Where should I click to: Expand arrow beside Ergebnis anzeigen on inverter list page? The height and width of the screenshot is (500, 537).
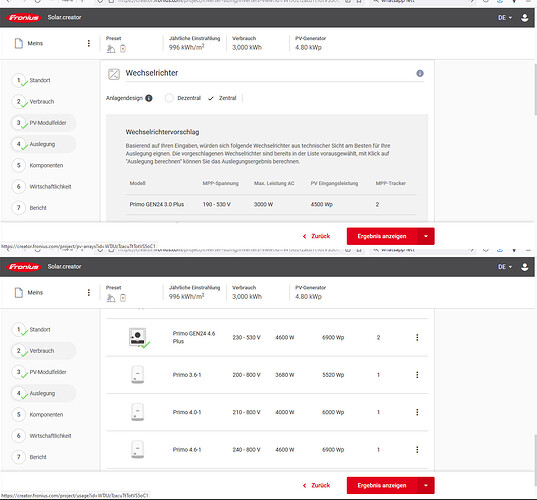coord(426,486)
